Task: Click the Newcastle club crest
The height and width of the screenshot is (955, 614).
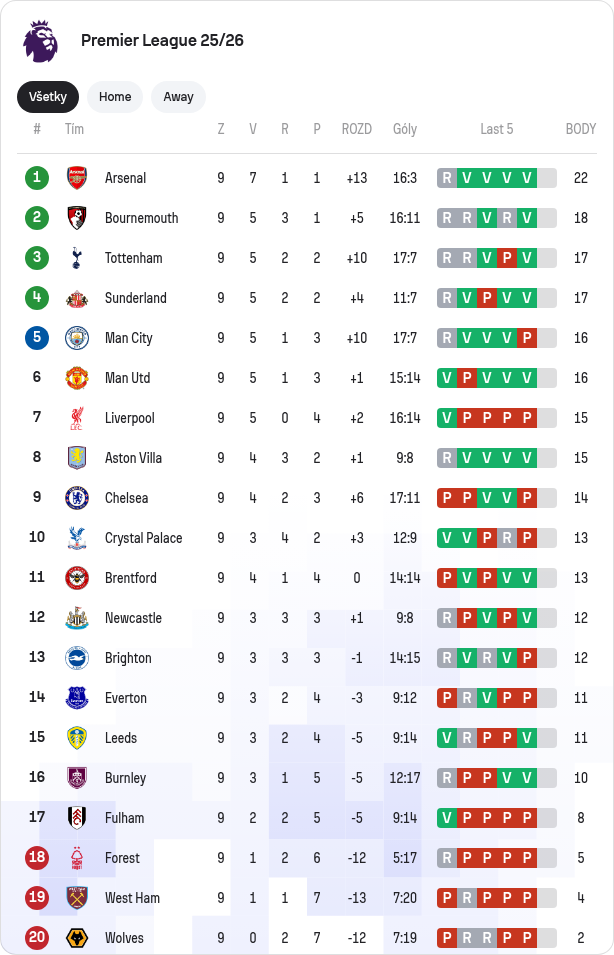Action: pyautogui.click(x=77, y=618)
